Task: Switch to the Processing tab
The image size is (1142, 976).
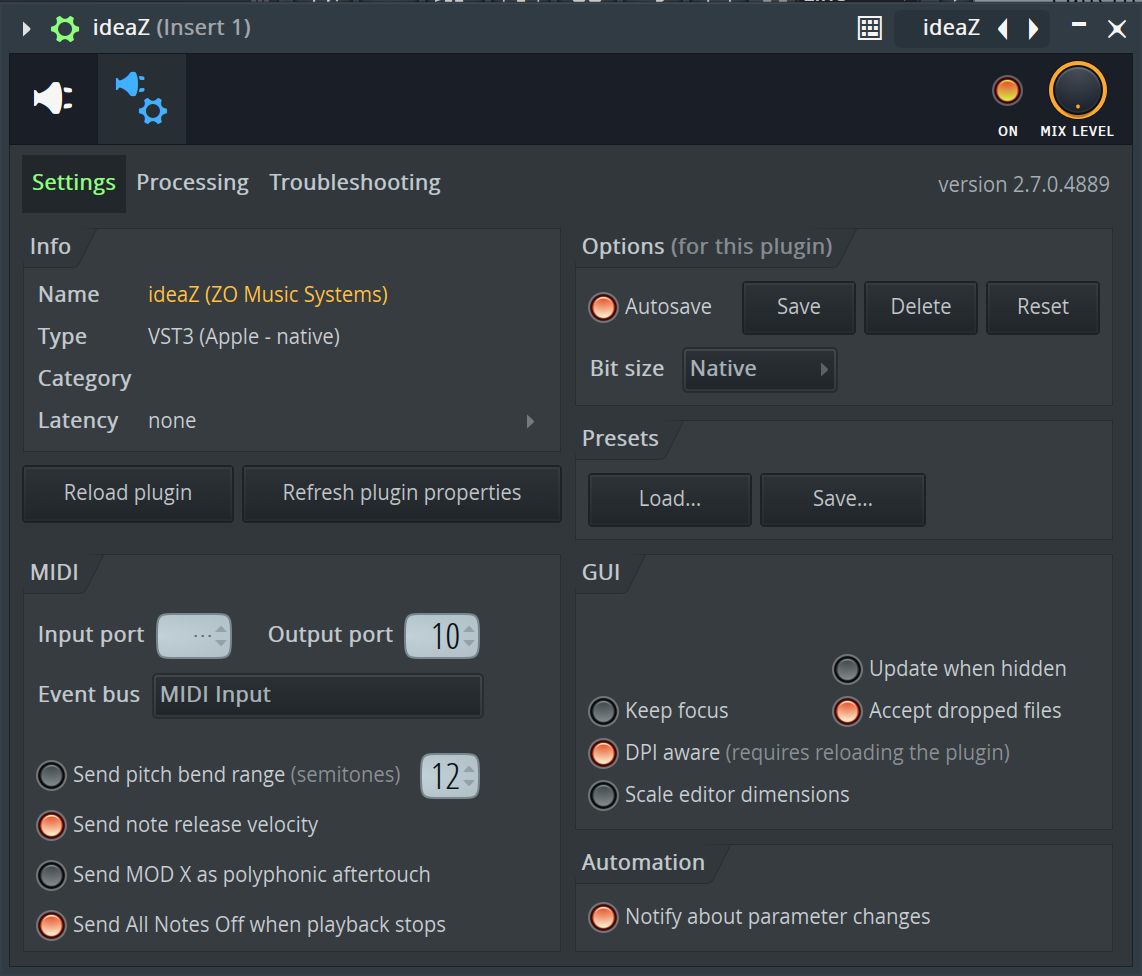Action: (192, 183)
